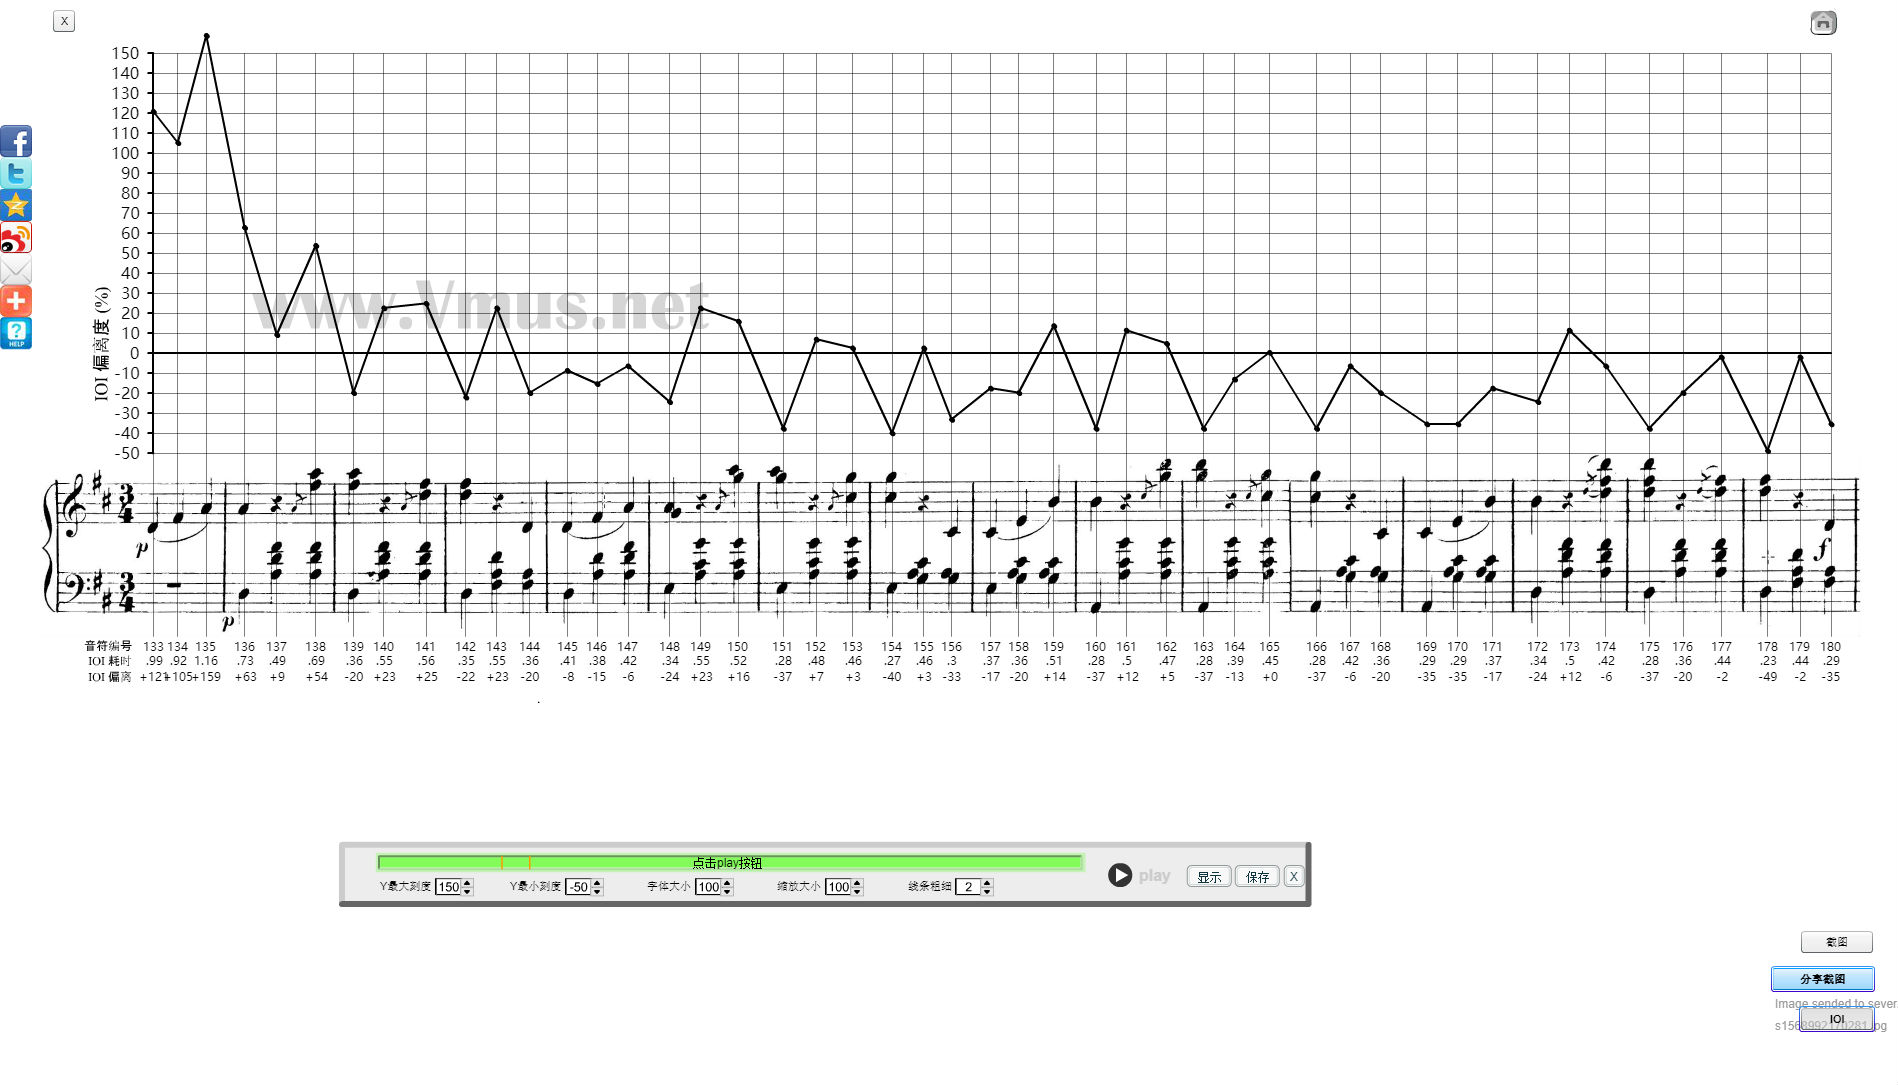Click the green playback progress bar
1898x1085 pixels.
click(729, 862)
